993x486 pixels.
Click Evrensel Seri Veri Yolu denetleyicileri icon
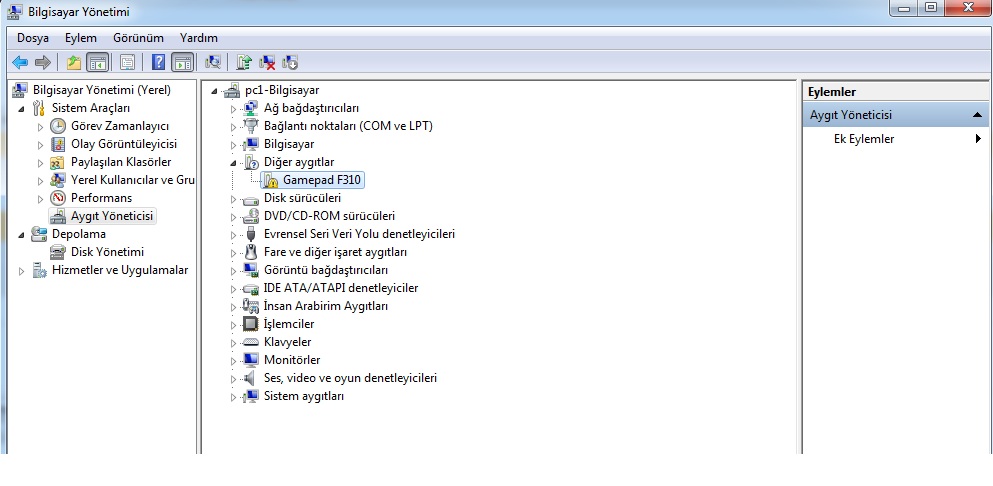point(251,234)
